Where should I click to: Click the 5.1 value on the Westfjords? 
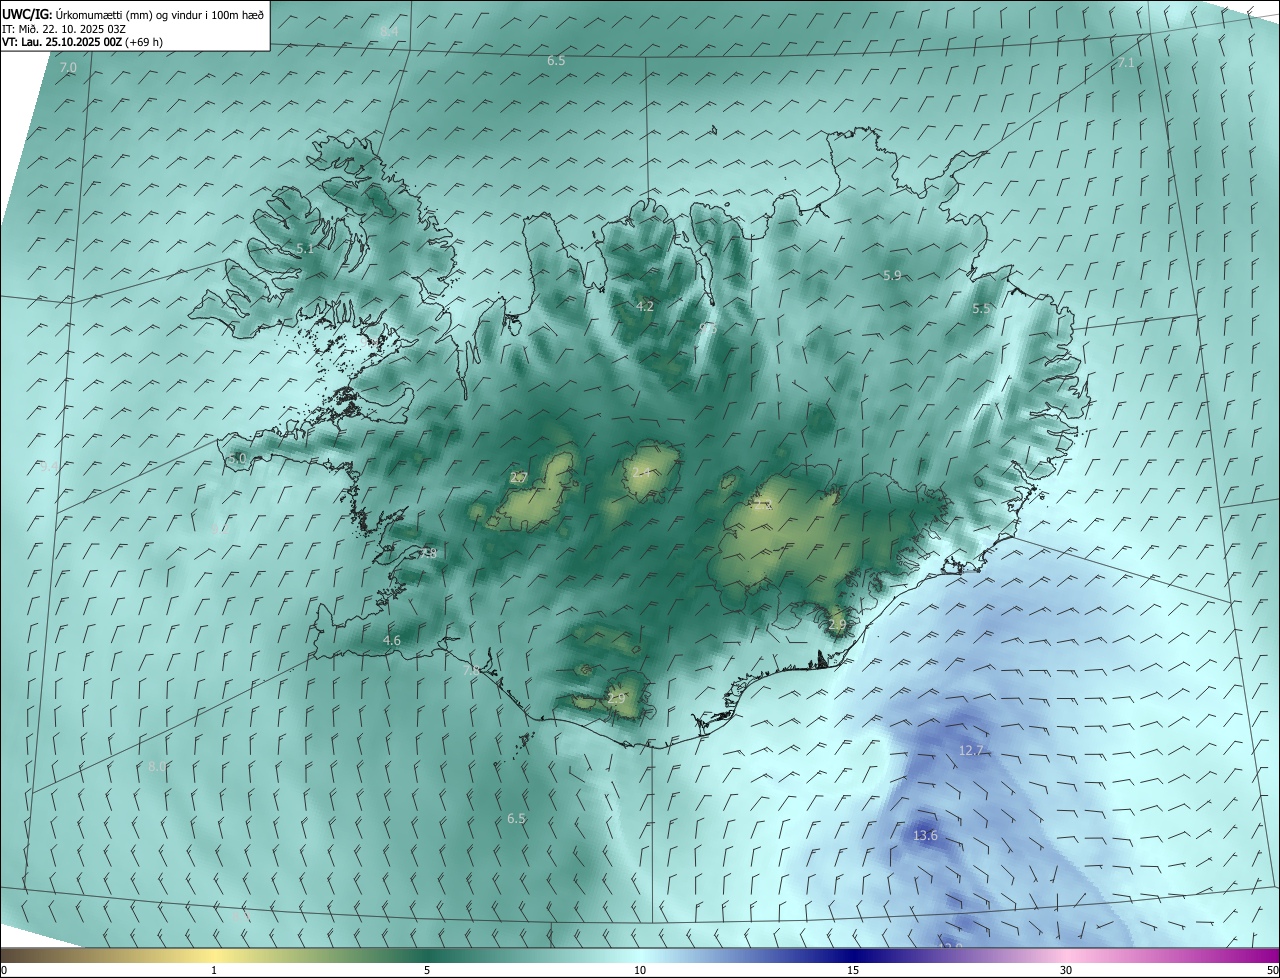click(304, 248)
